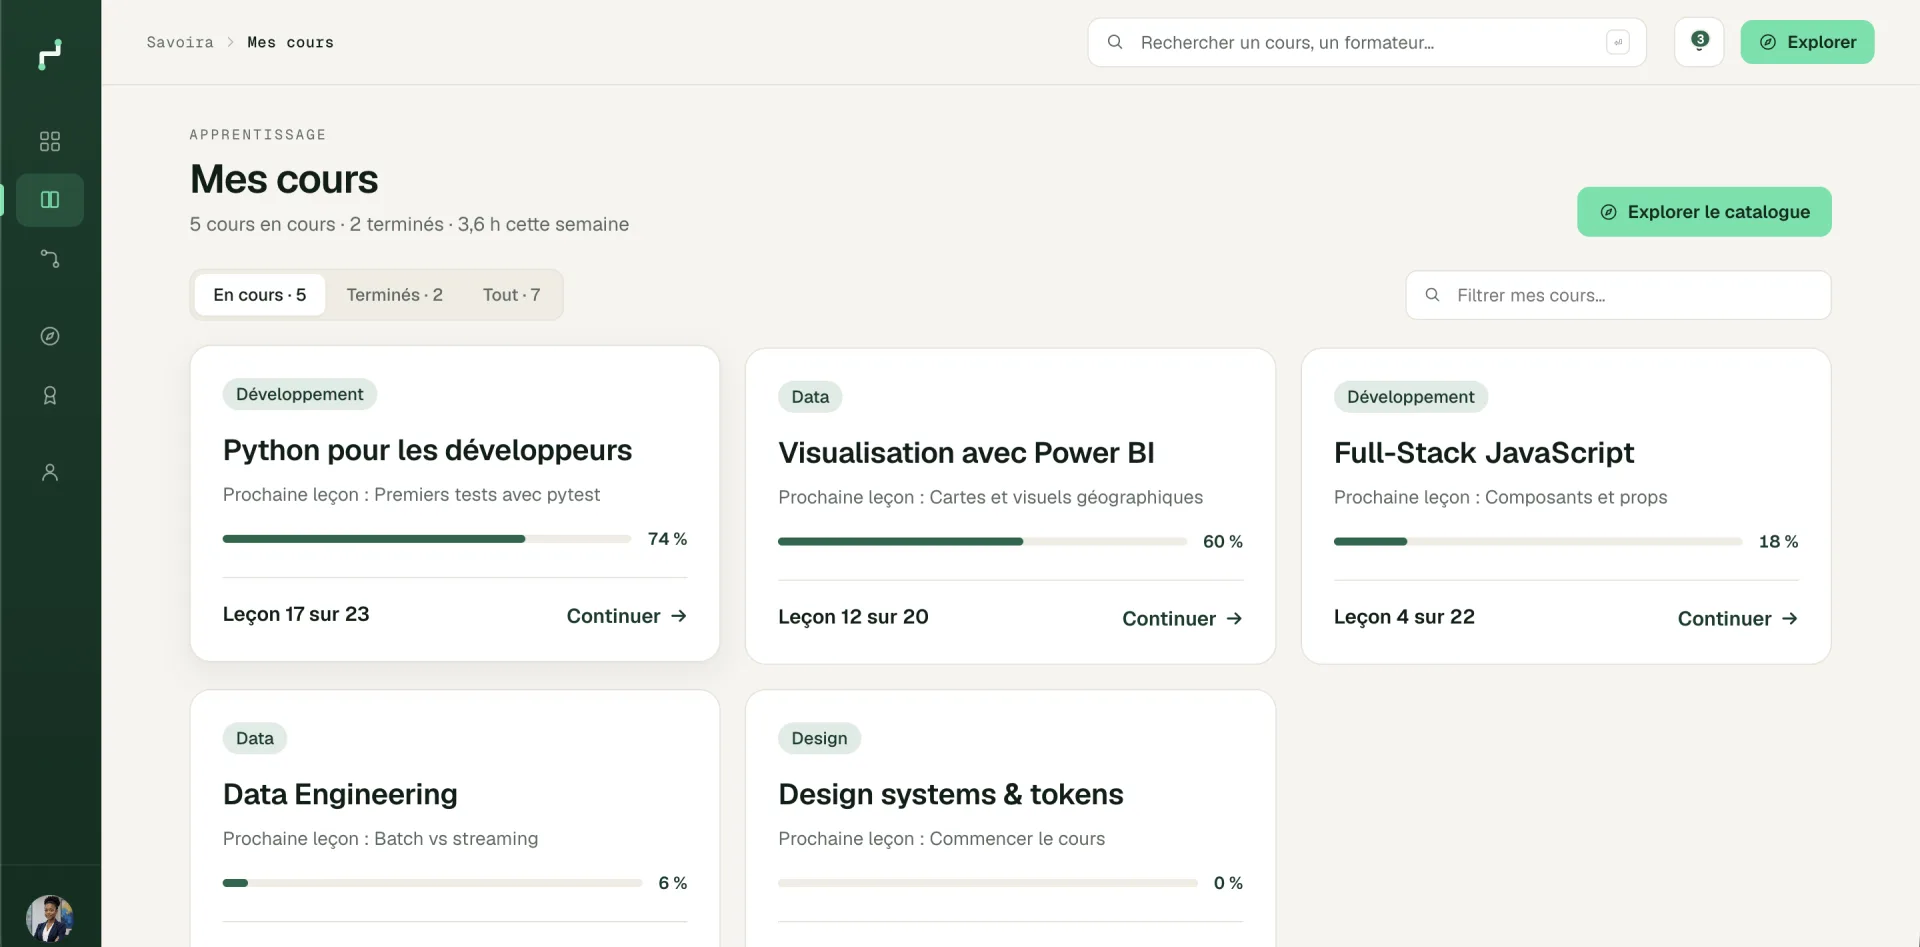Click the Savoira logo in sidebar
The image size is (1920, 947).
pos(50,54)
